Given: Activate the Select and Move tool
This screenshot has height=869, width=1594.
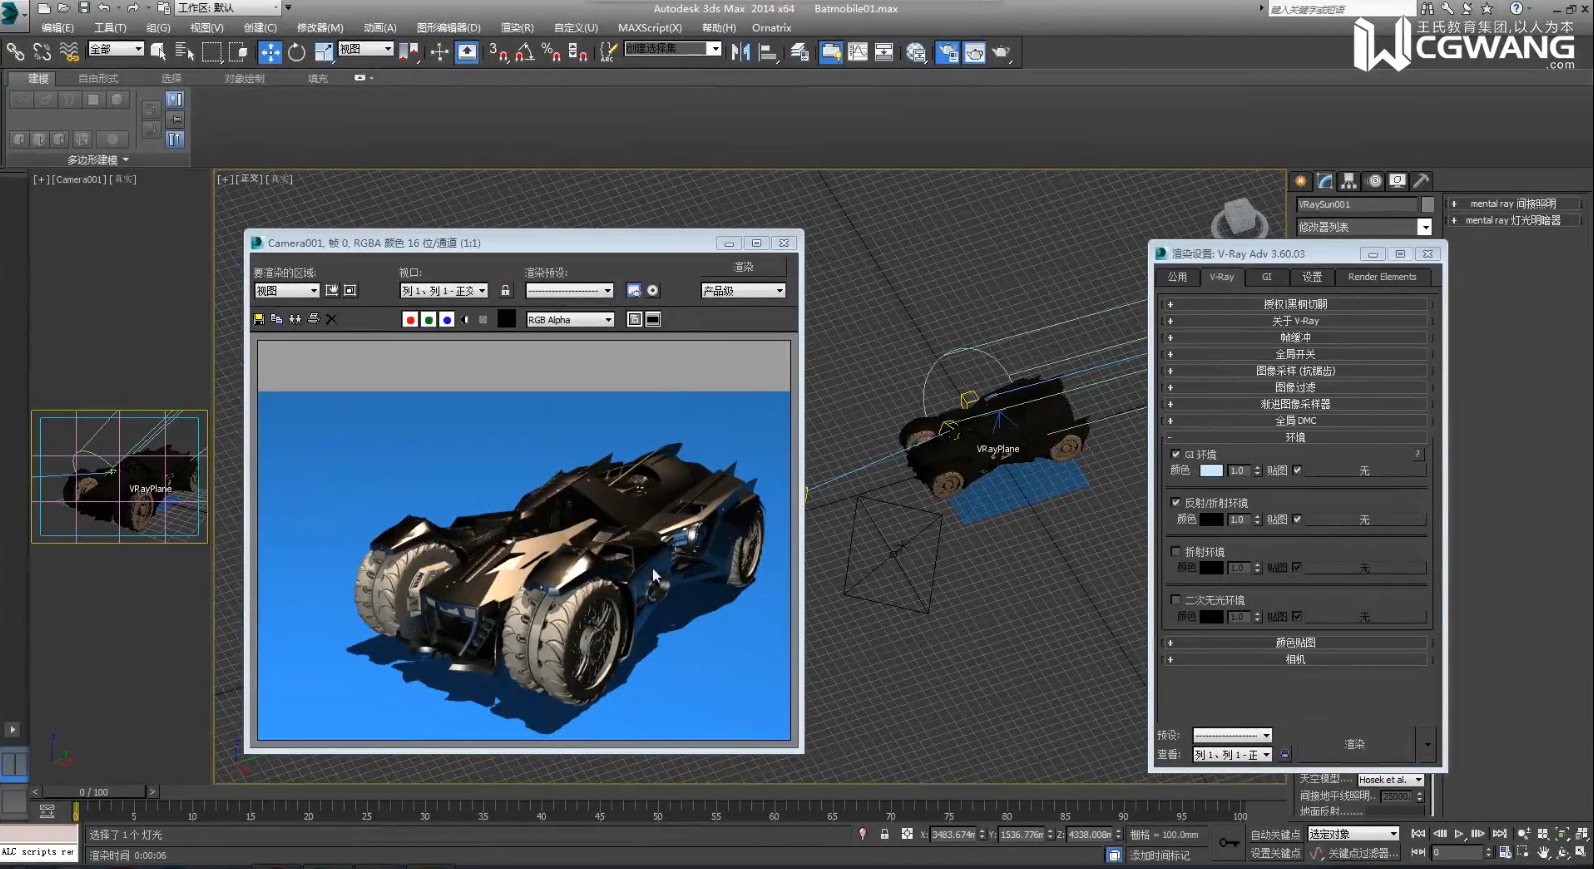Looking at the screenshot, I should [x=270, y=52].
